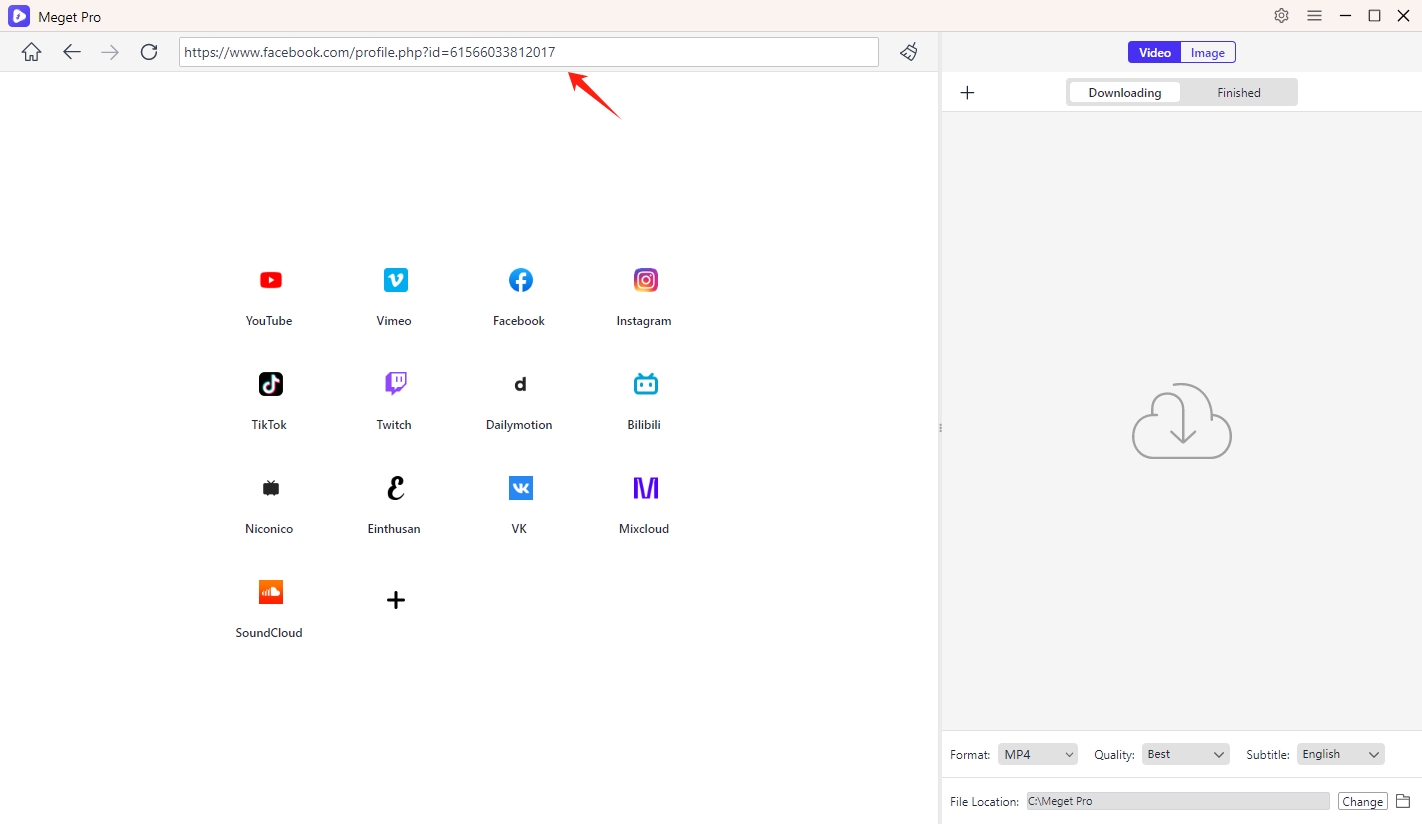The width and height of the screenshot is (1422, 824).
Task: Switch to Video mode
Action: [x=1155, y=53]
